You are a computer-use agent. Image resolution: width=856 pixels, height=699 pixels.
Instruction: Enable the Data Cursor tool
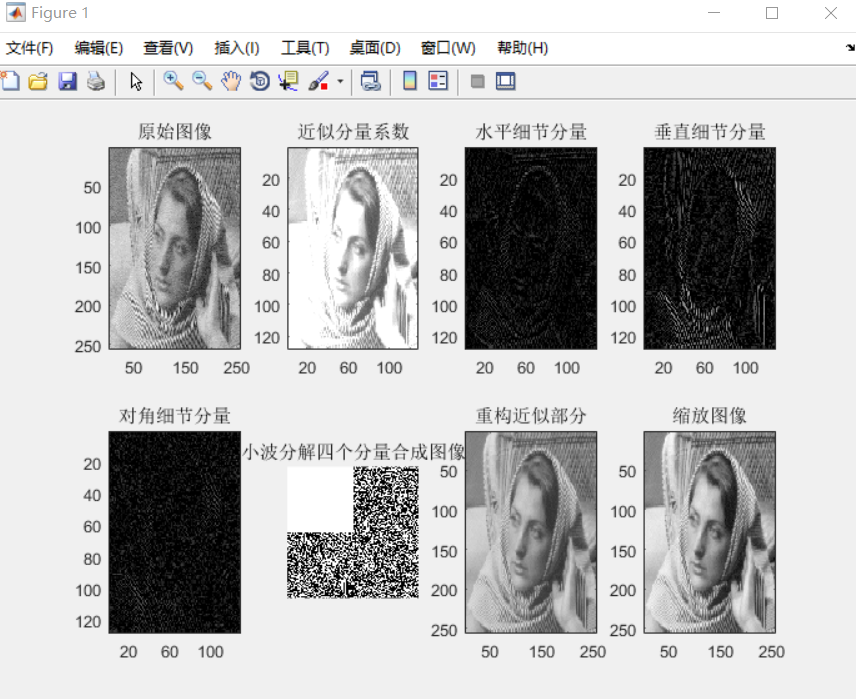click(287, 82)
